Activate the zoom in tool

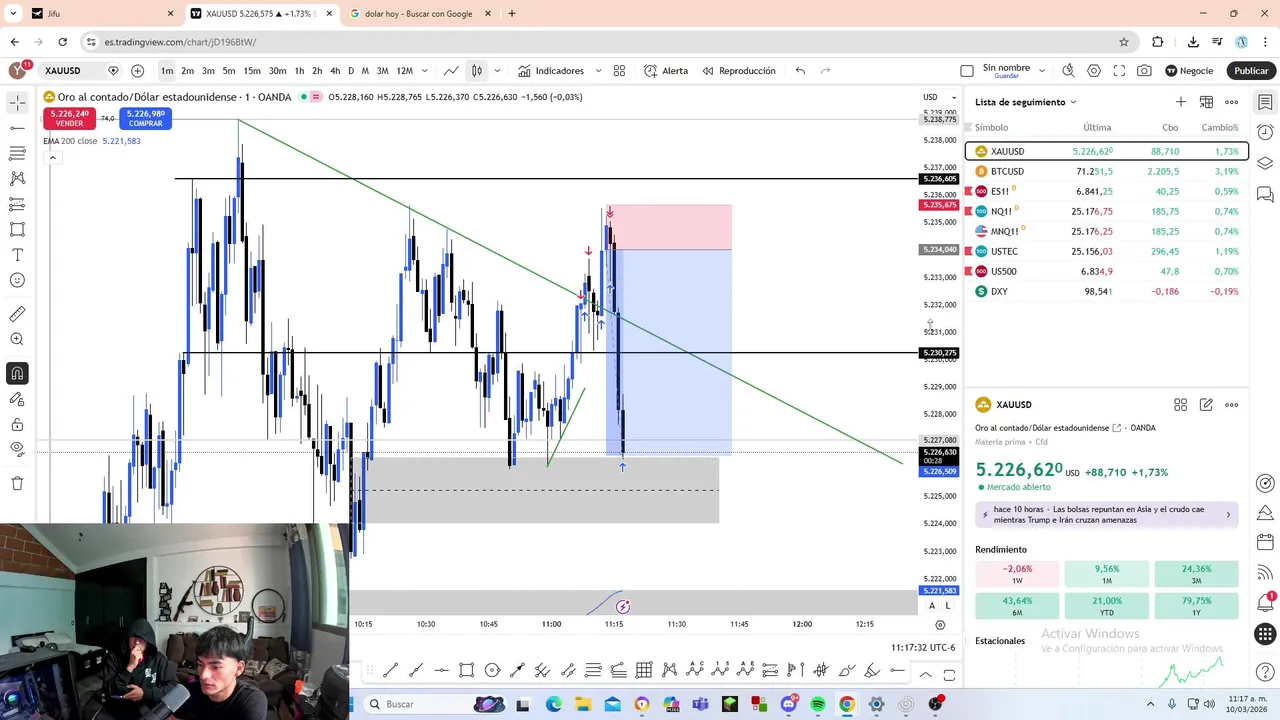[x=17, y=339]
